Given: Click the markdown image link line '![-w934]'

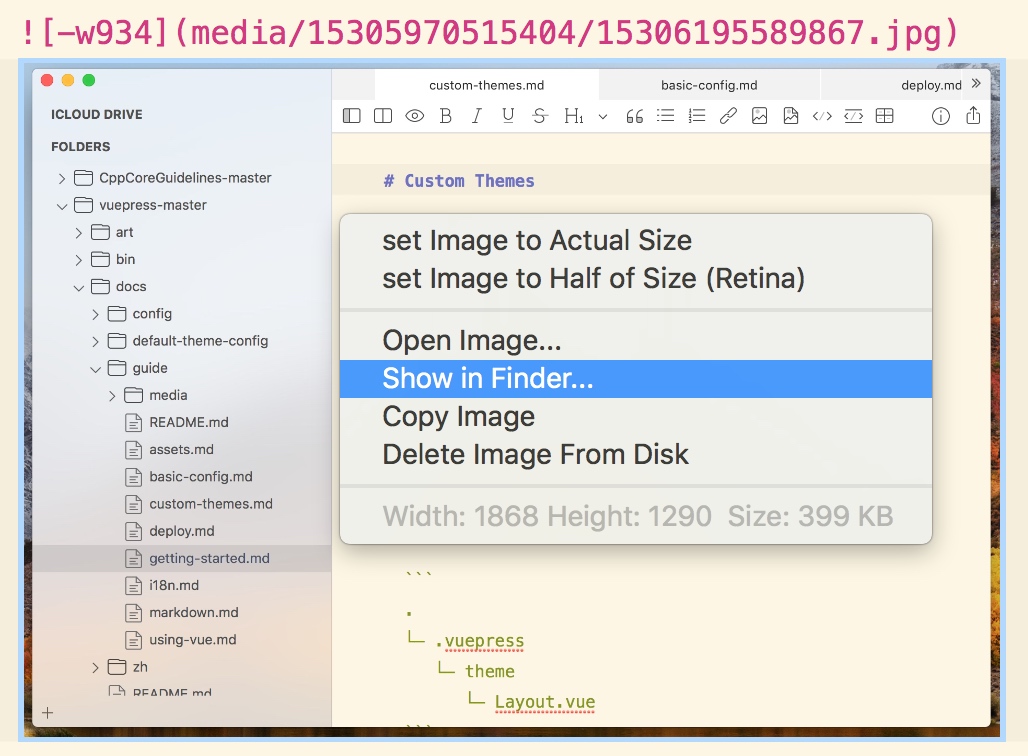Looking at the screenshot, I should click(x=490, y=33).
